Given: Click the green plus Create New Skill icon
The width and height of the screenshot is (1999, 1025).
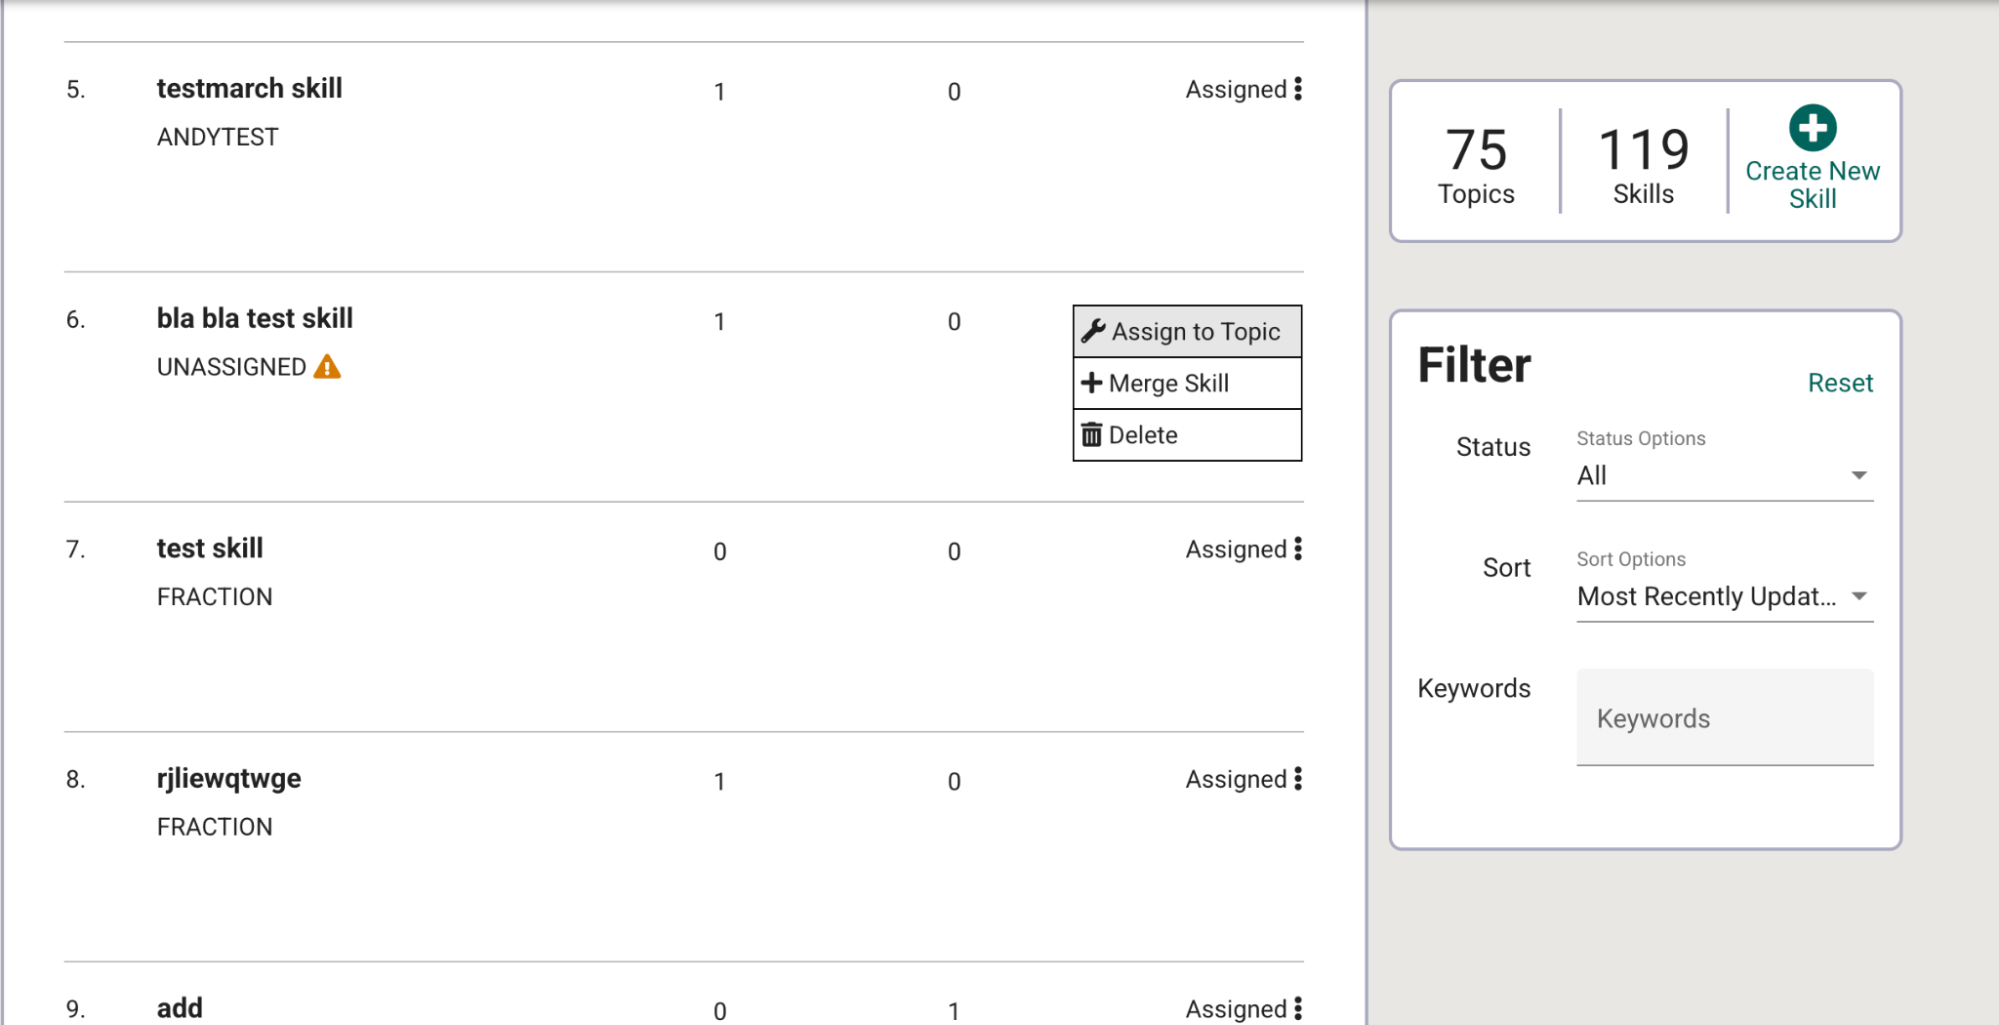Looking at the screenshot, I should point(1812,128).
